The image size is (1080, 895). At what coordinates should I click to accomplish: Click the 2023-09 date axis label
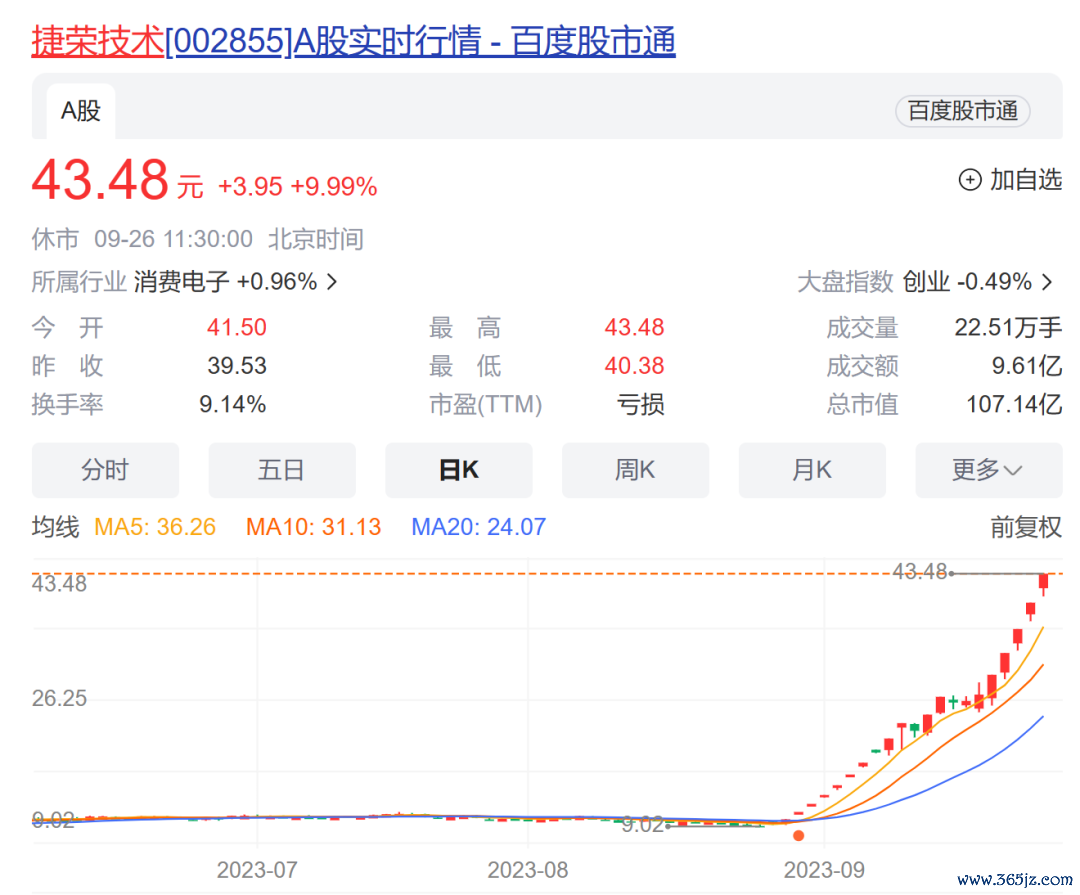pos(824,870)
